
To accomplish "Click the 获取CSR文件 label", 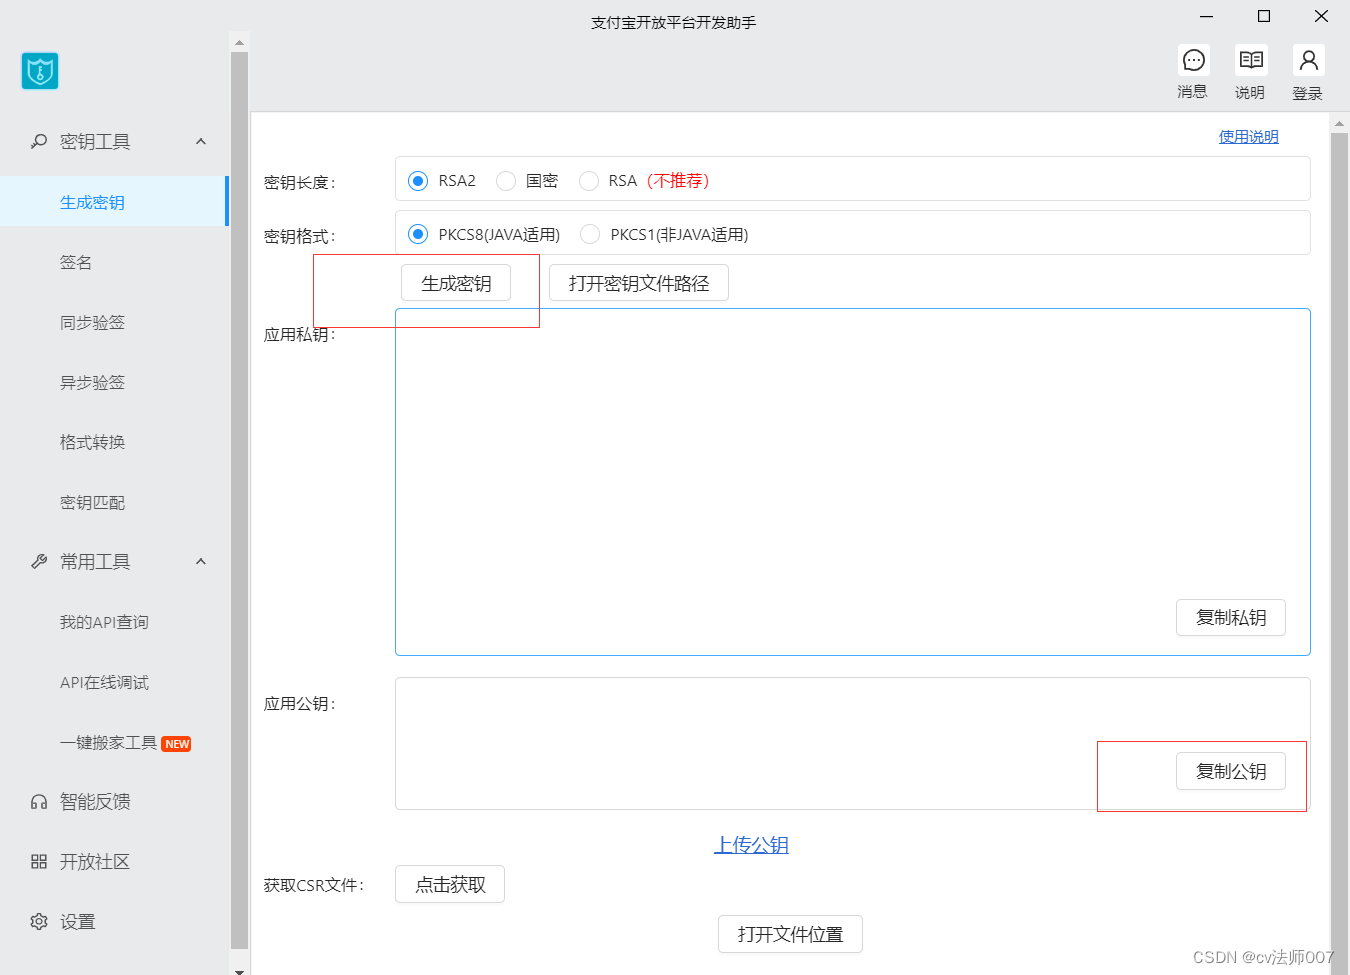I will click(x=314, y=885).
